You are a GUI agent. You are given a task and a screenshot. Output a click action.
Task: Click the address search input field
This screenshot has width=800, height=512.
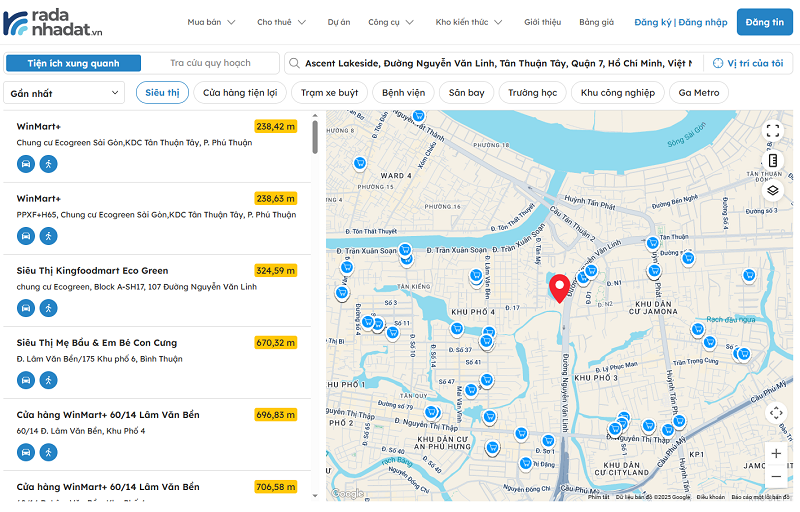495,63
